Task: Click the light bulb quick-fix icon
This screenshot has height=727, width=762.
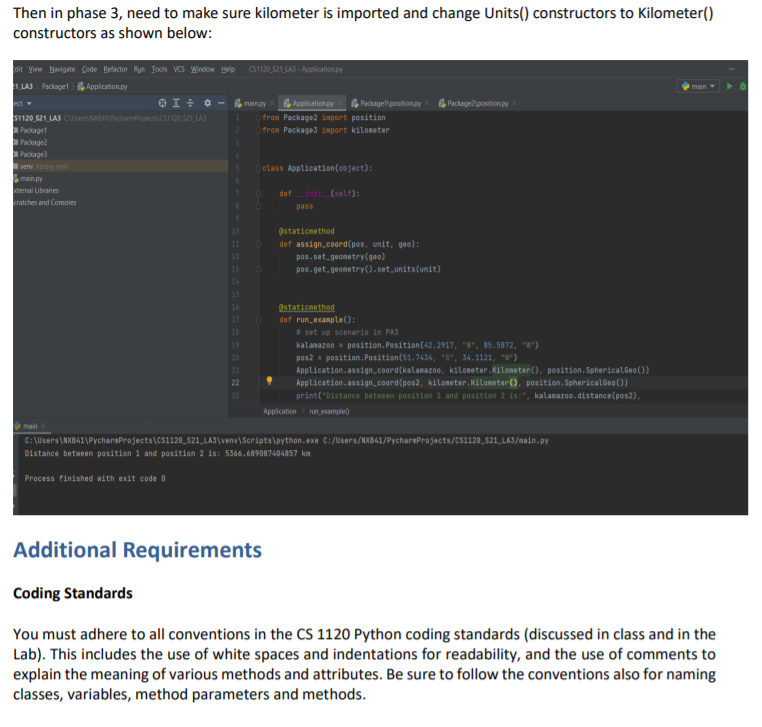Action: (x=269, y=381)
